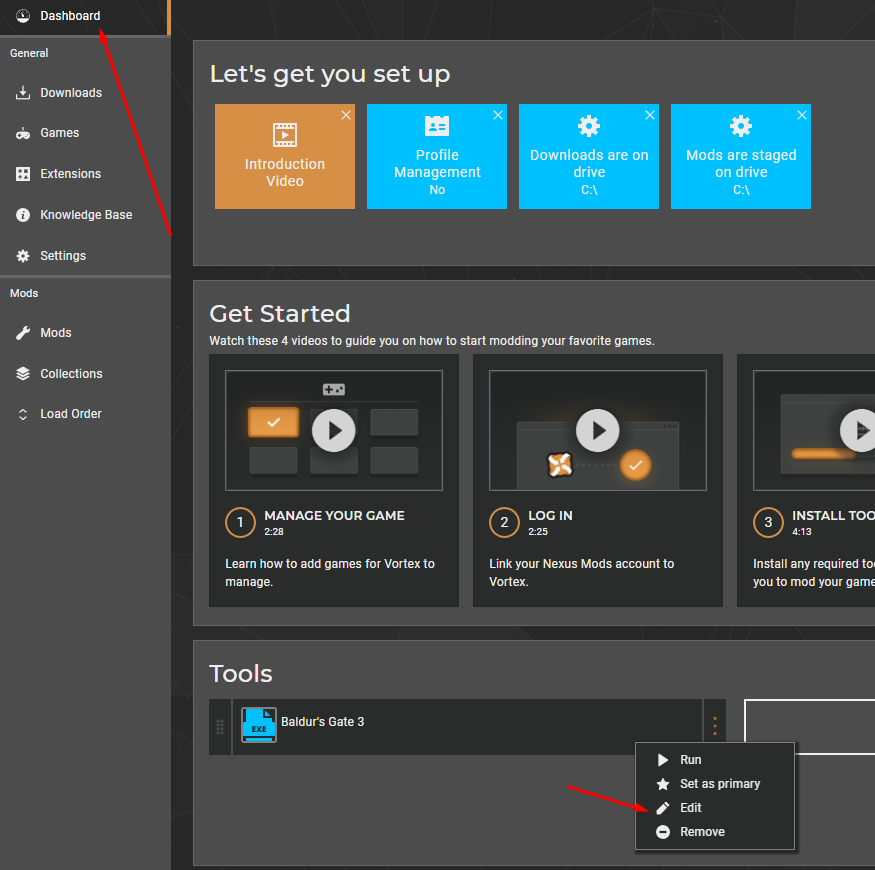Select Edit from the context menu
This screenshot has width=875, height=870.
tap(714, 808)
